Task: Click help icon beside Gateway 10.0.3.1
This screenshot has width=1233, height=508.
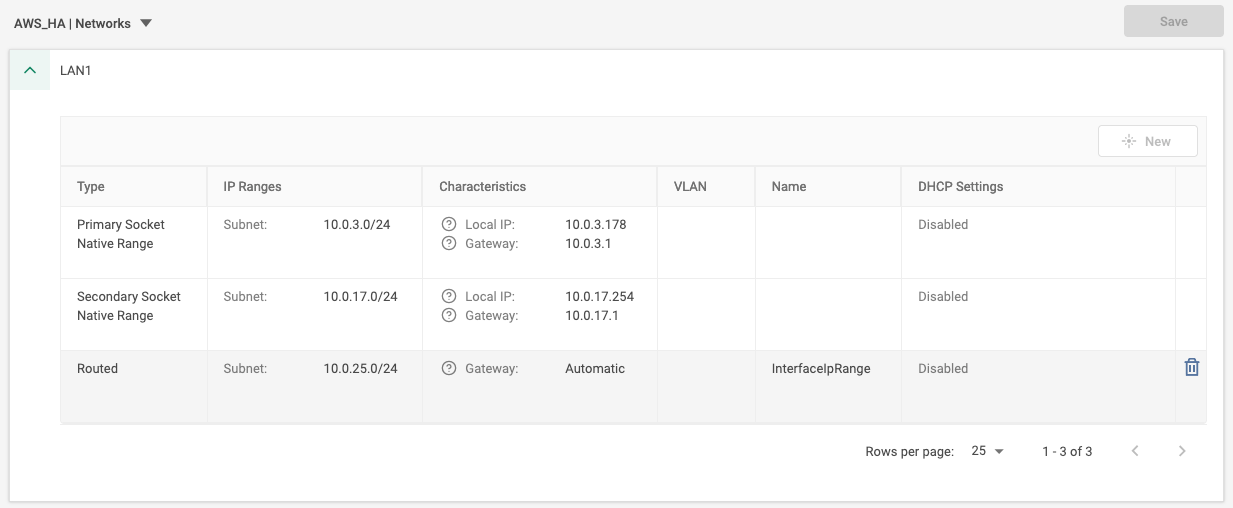Action: coord(449,244)
